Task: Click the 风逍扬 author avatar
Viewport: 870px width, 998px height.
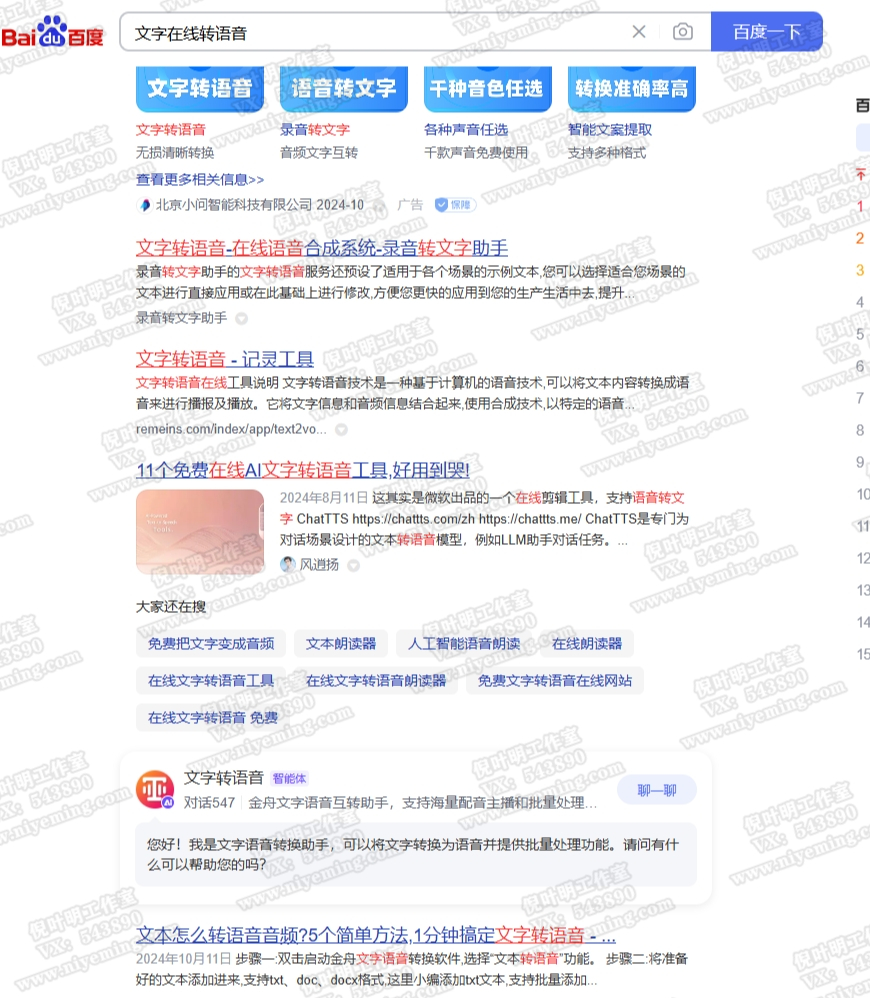Action: tap(288, 565)
